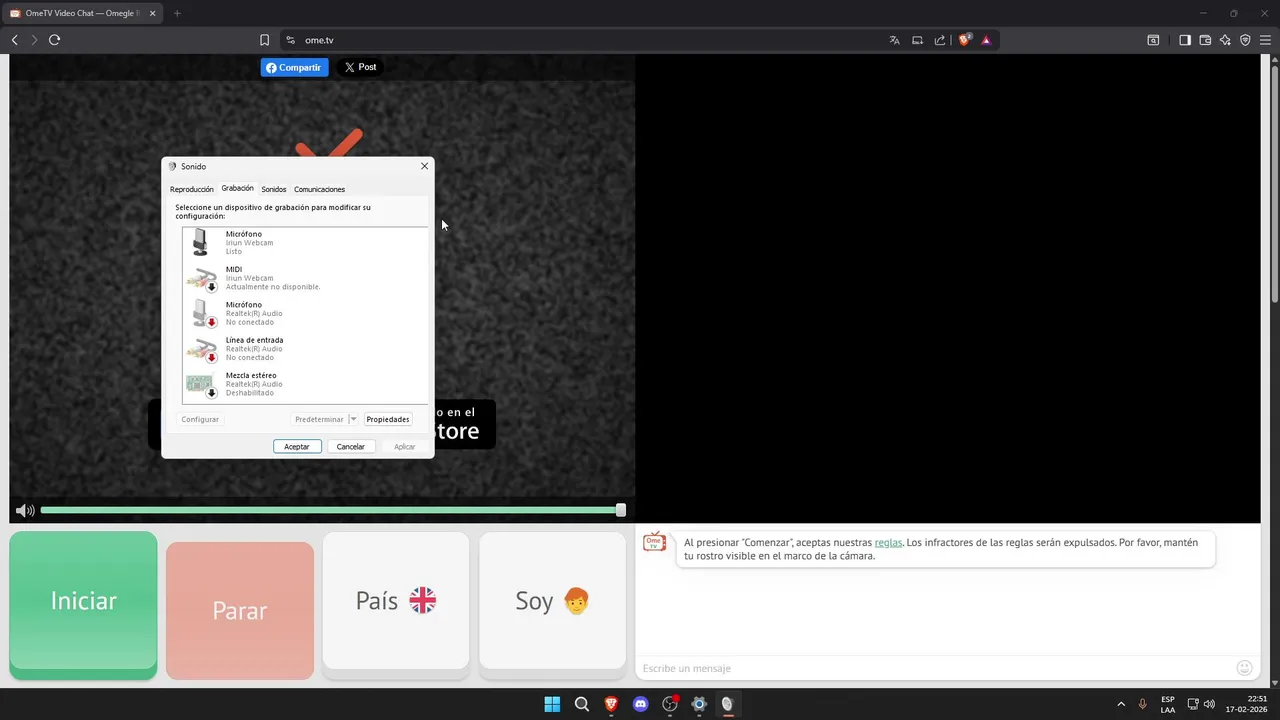Screen dimensions: 1280x720
Task: Select the Línea de entrada device
Action: coord(305,348)
